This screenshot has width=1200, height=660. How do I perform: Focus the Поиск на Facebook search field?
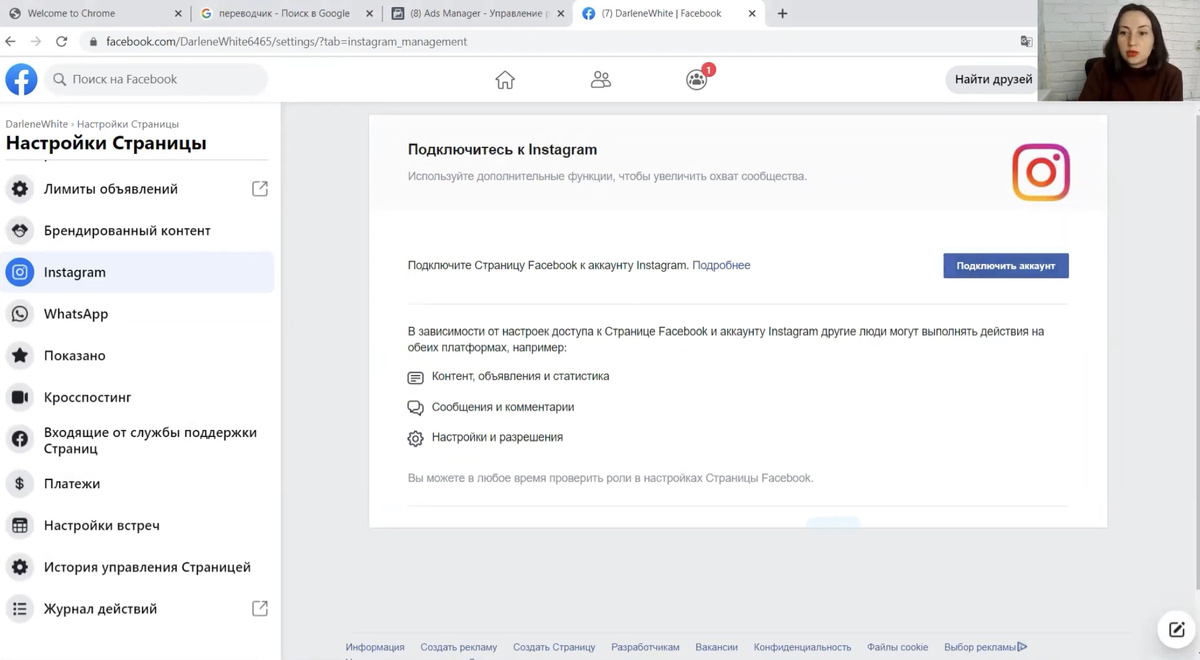coord(156,79)
